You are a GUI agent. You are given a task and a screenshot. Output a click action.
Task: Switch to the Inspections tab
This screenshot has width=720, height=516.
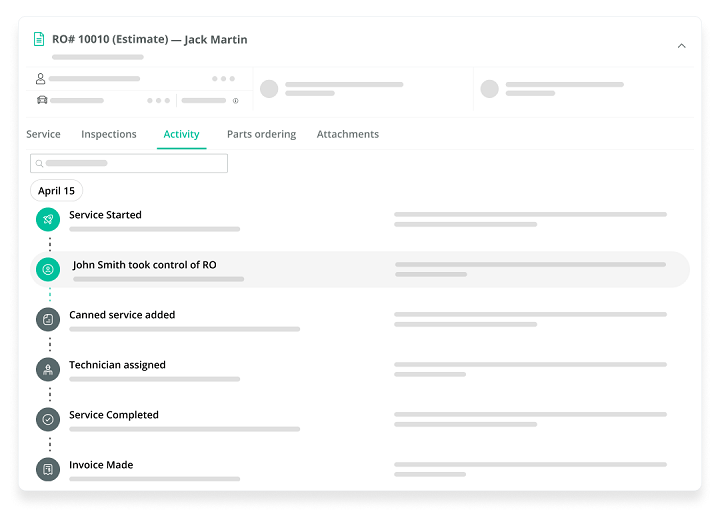tap(109, 134)
